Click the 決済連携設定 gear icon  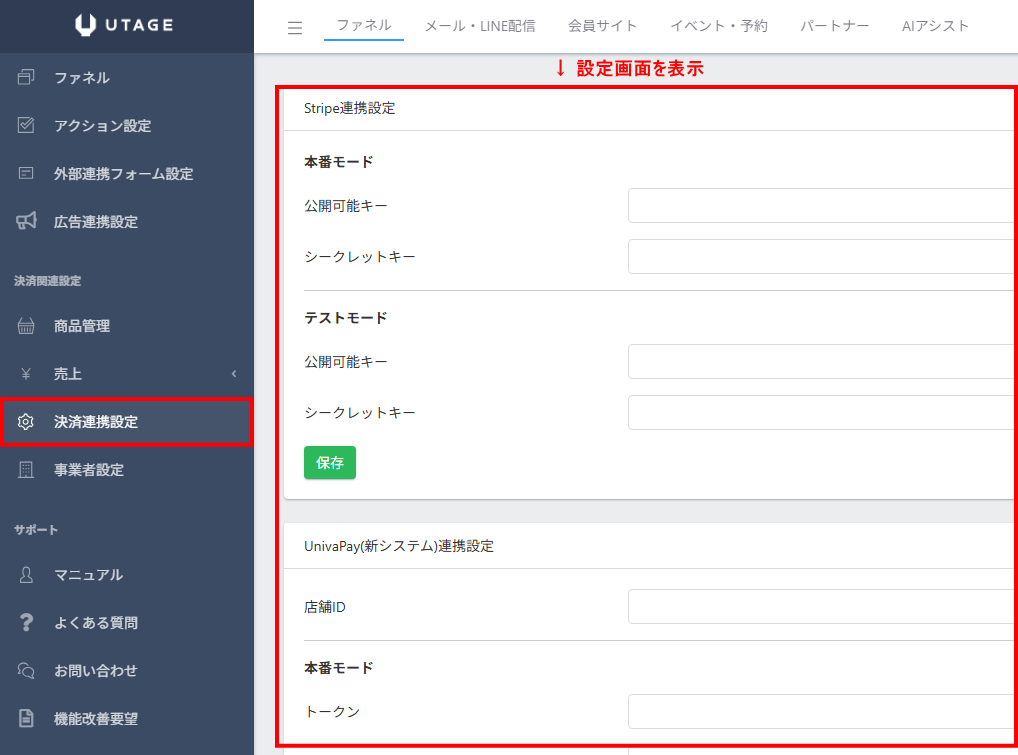point(27,422)
